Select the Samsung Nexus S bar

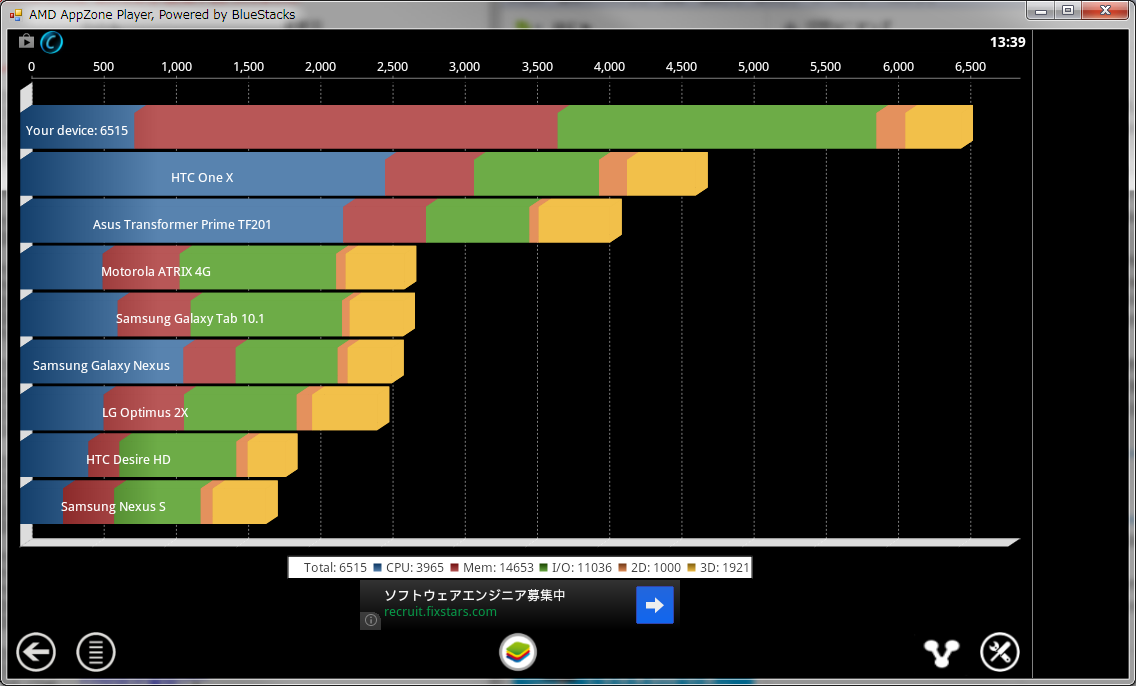[x=149, y=503]
